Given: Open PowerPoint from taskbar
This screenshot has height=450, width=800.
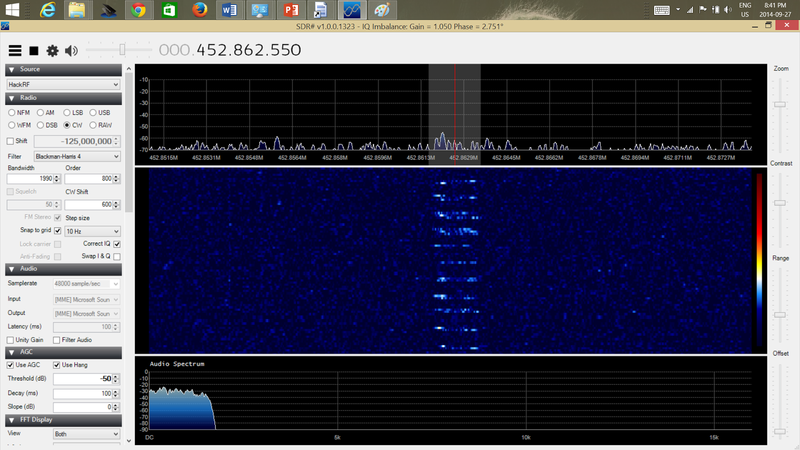Looking at the screenshot, I should (x=291, y=10).
